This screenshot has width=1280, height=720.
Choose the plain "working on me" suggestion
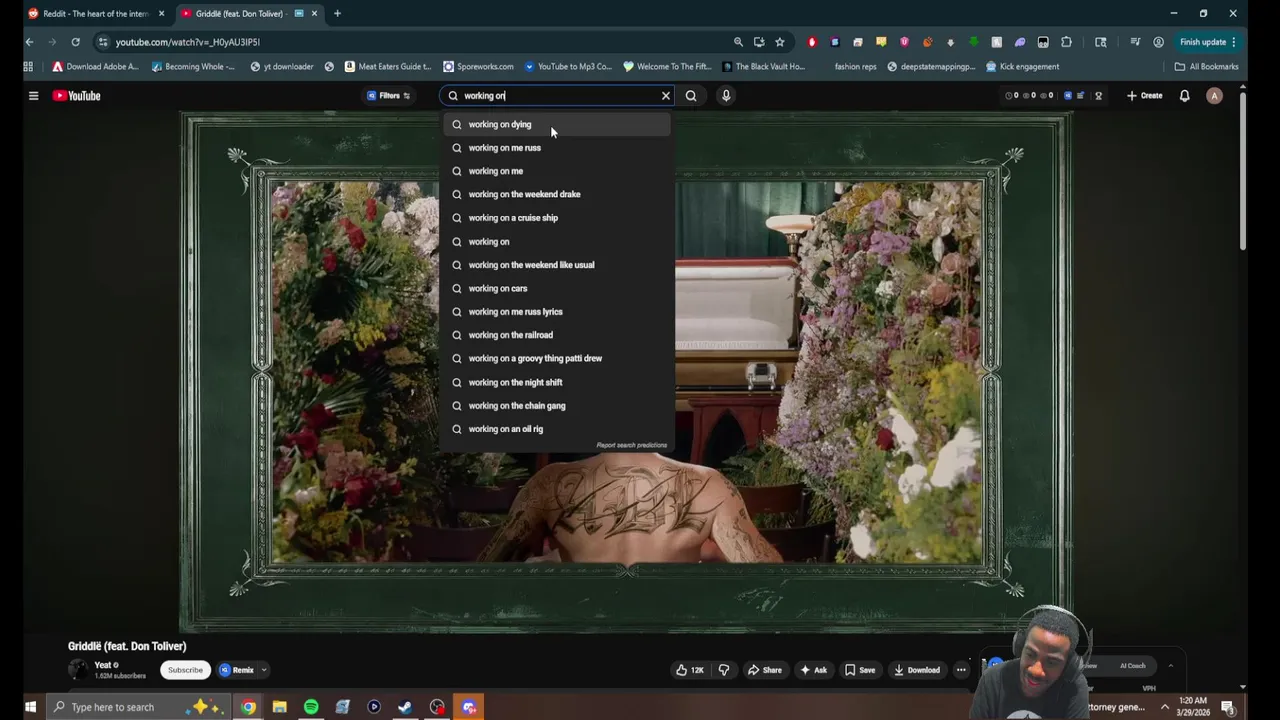click(557, 171)
